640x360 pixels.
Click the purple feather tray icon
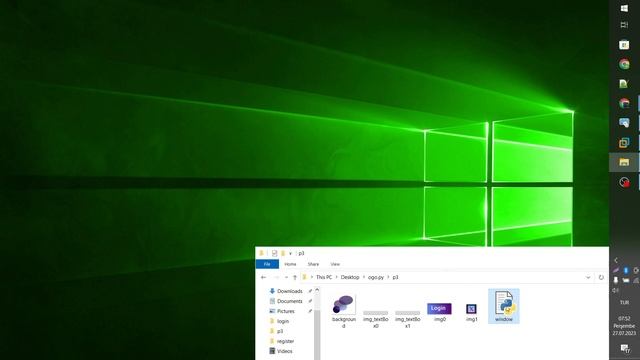click(616, 270)
